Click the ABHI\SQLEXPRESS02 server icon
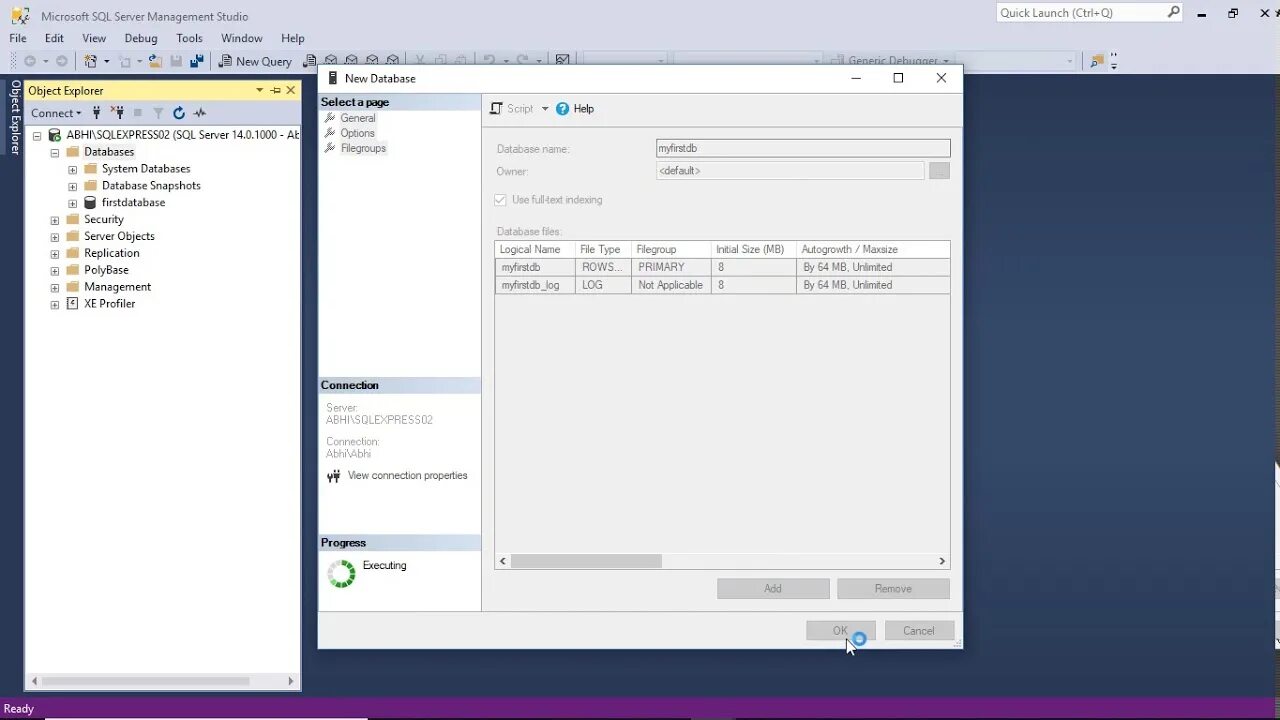 (55, 135)
